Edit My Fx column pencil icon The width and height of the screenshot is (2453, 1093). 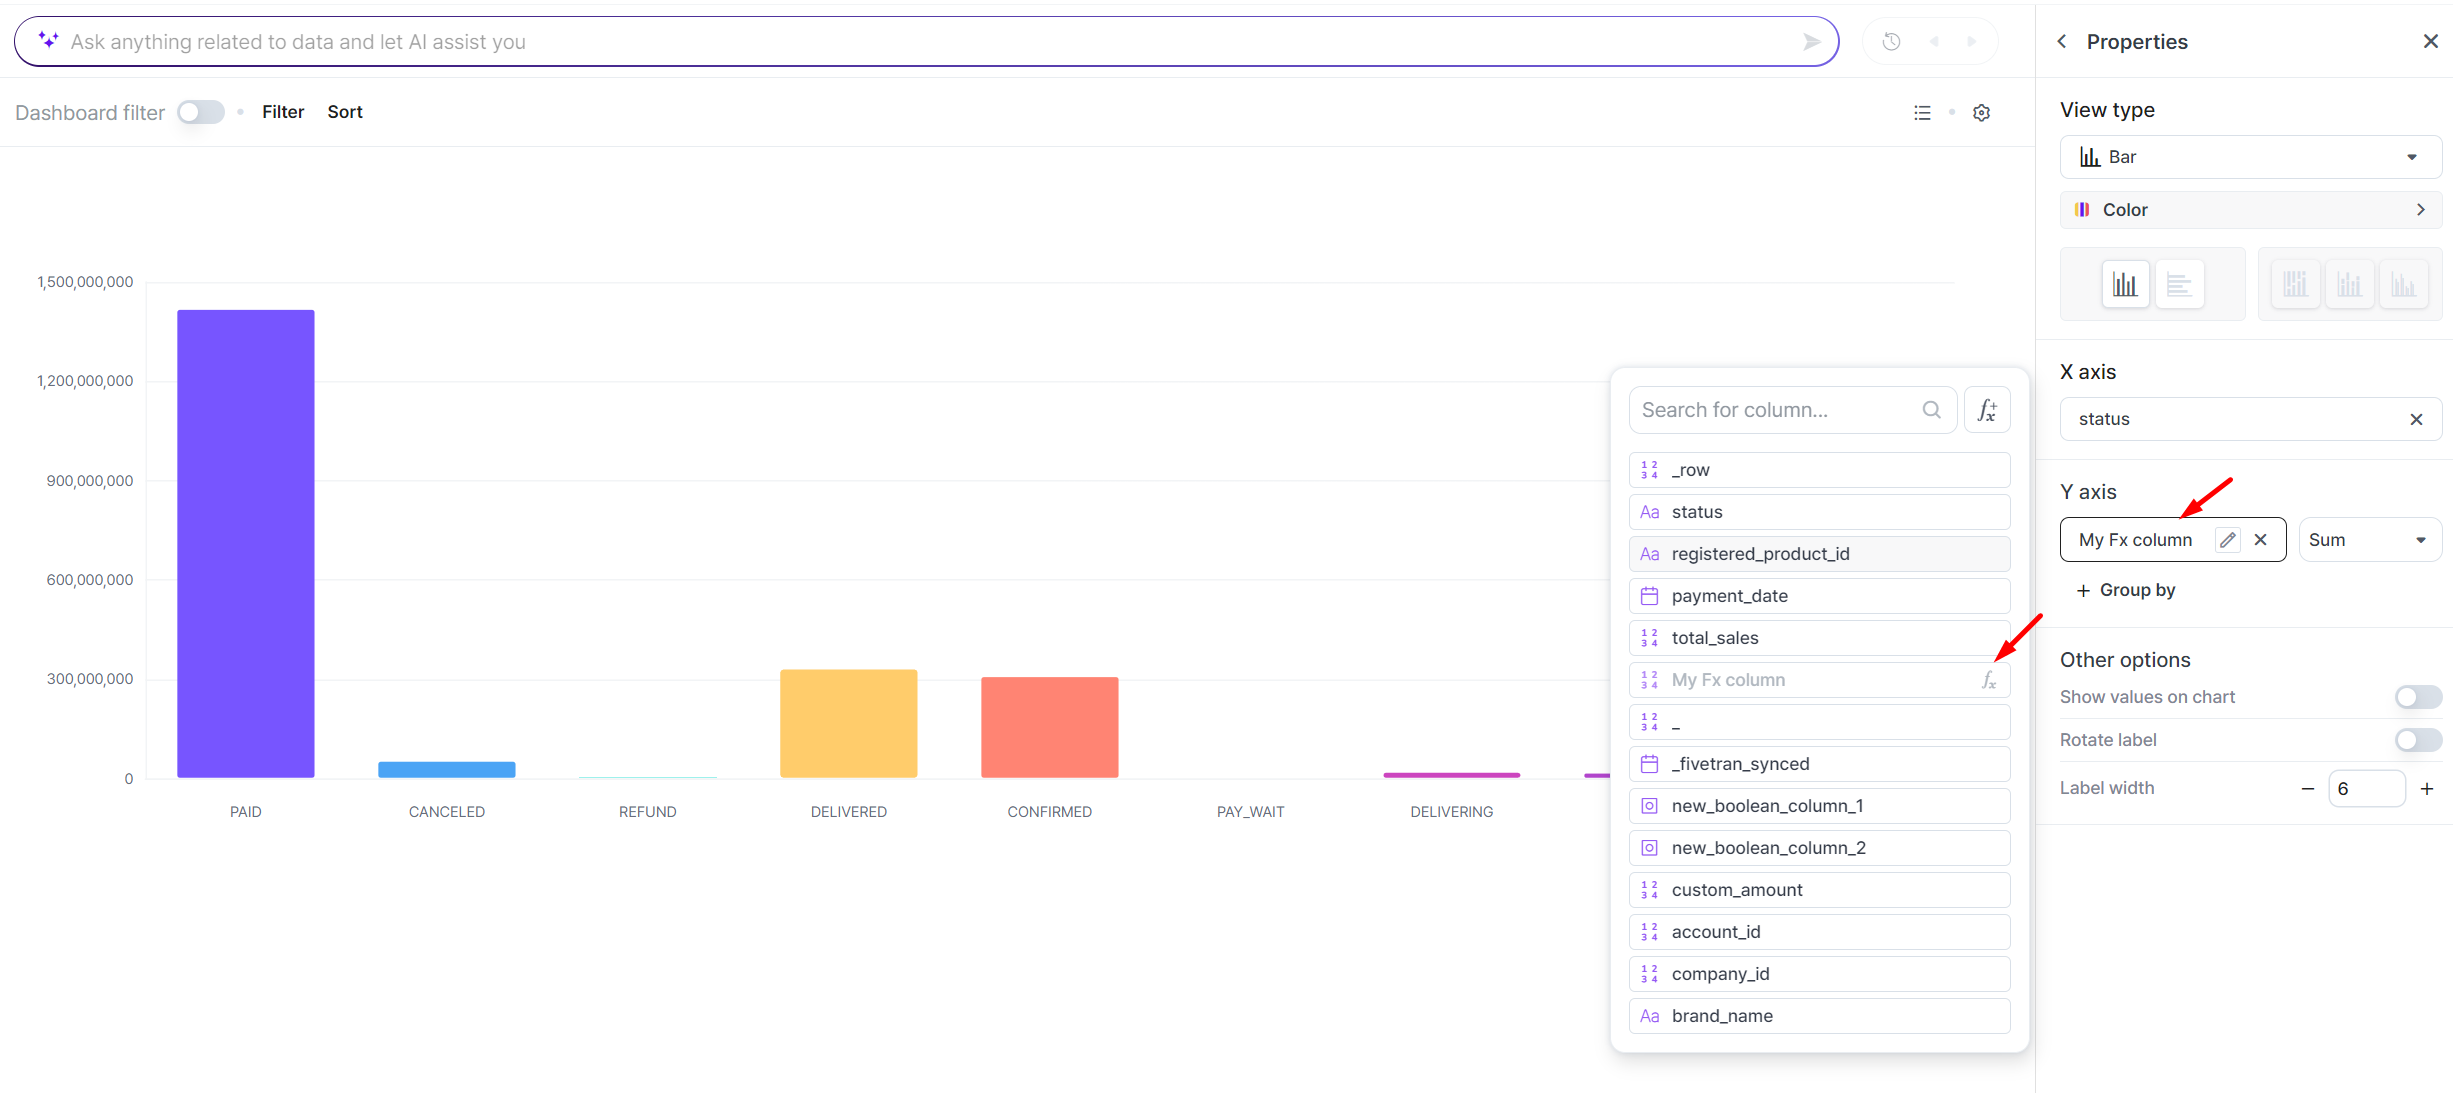[2227, 540]
